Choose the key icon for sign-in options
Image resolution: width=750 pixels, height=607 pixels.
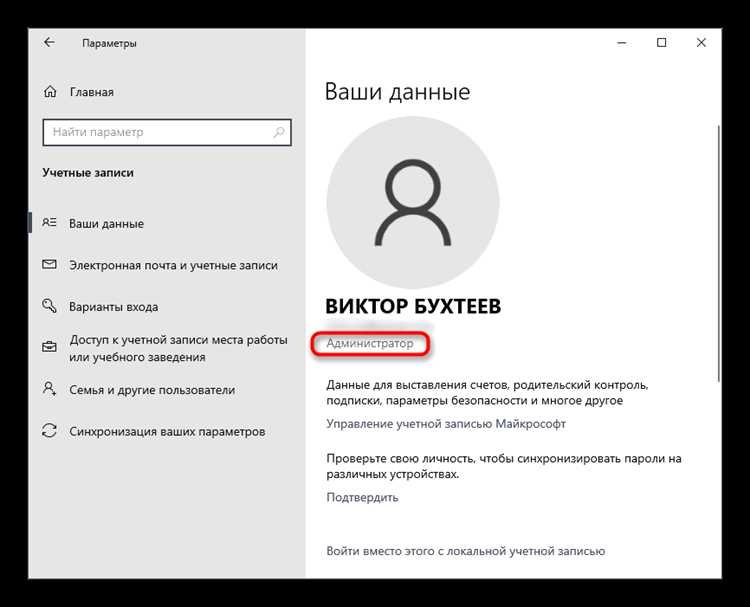coord(49,306)
